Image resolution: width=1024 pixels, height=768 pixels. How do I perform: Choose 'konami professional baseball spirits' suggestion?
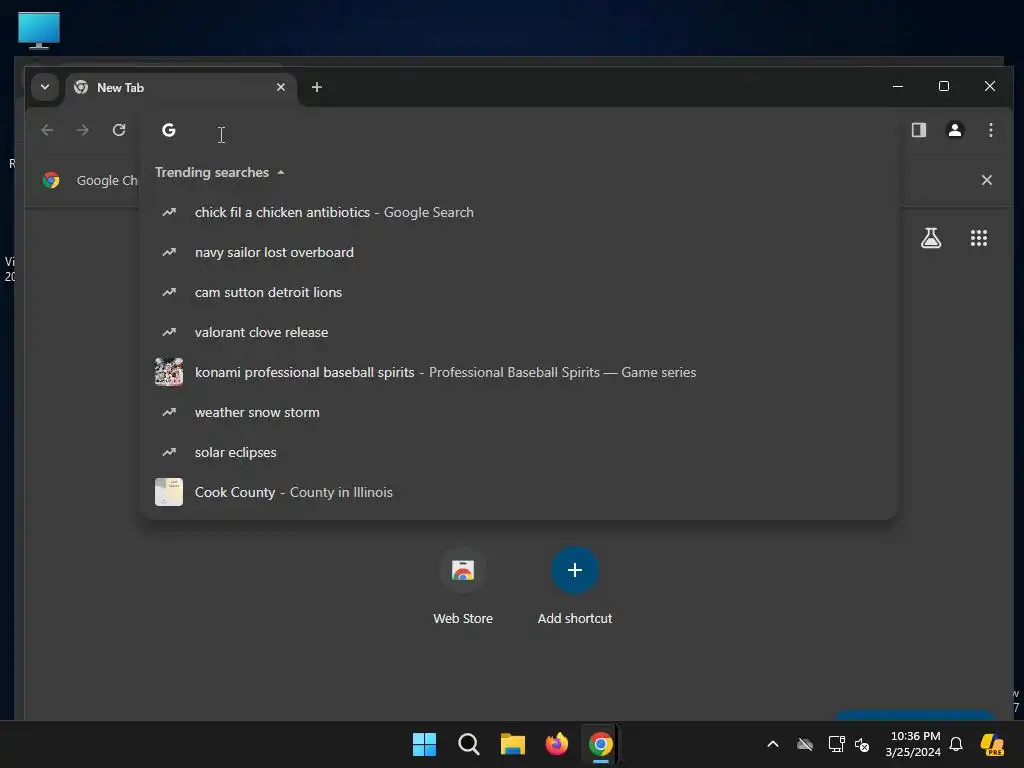pyautogui.click(x=519, y=372)
